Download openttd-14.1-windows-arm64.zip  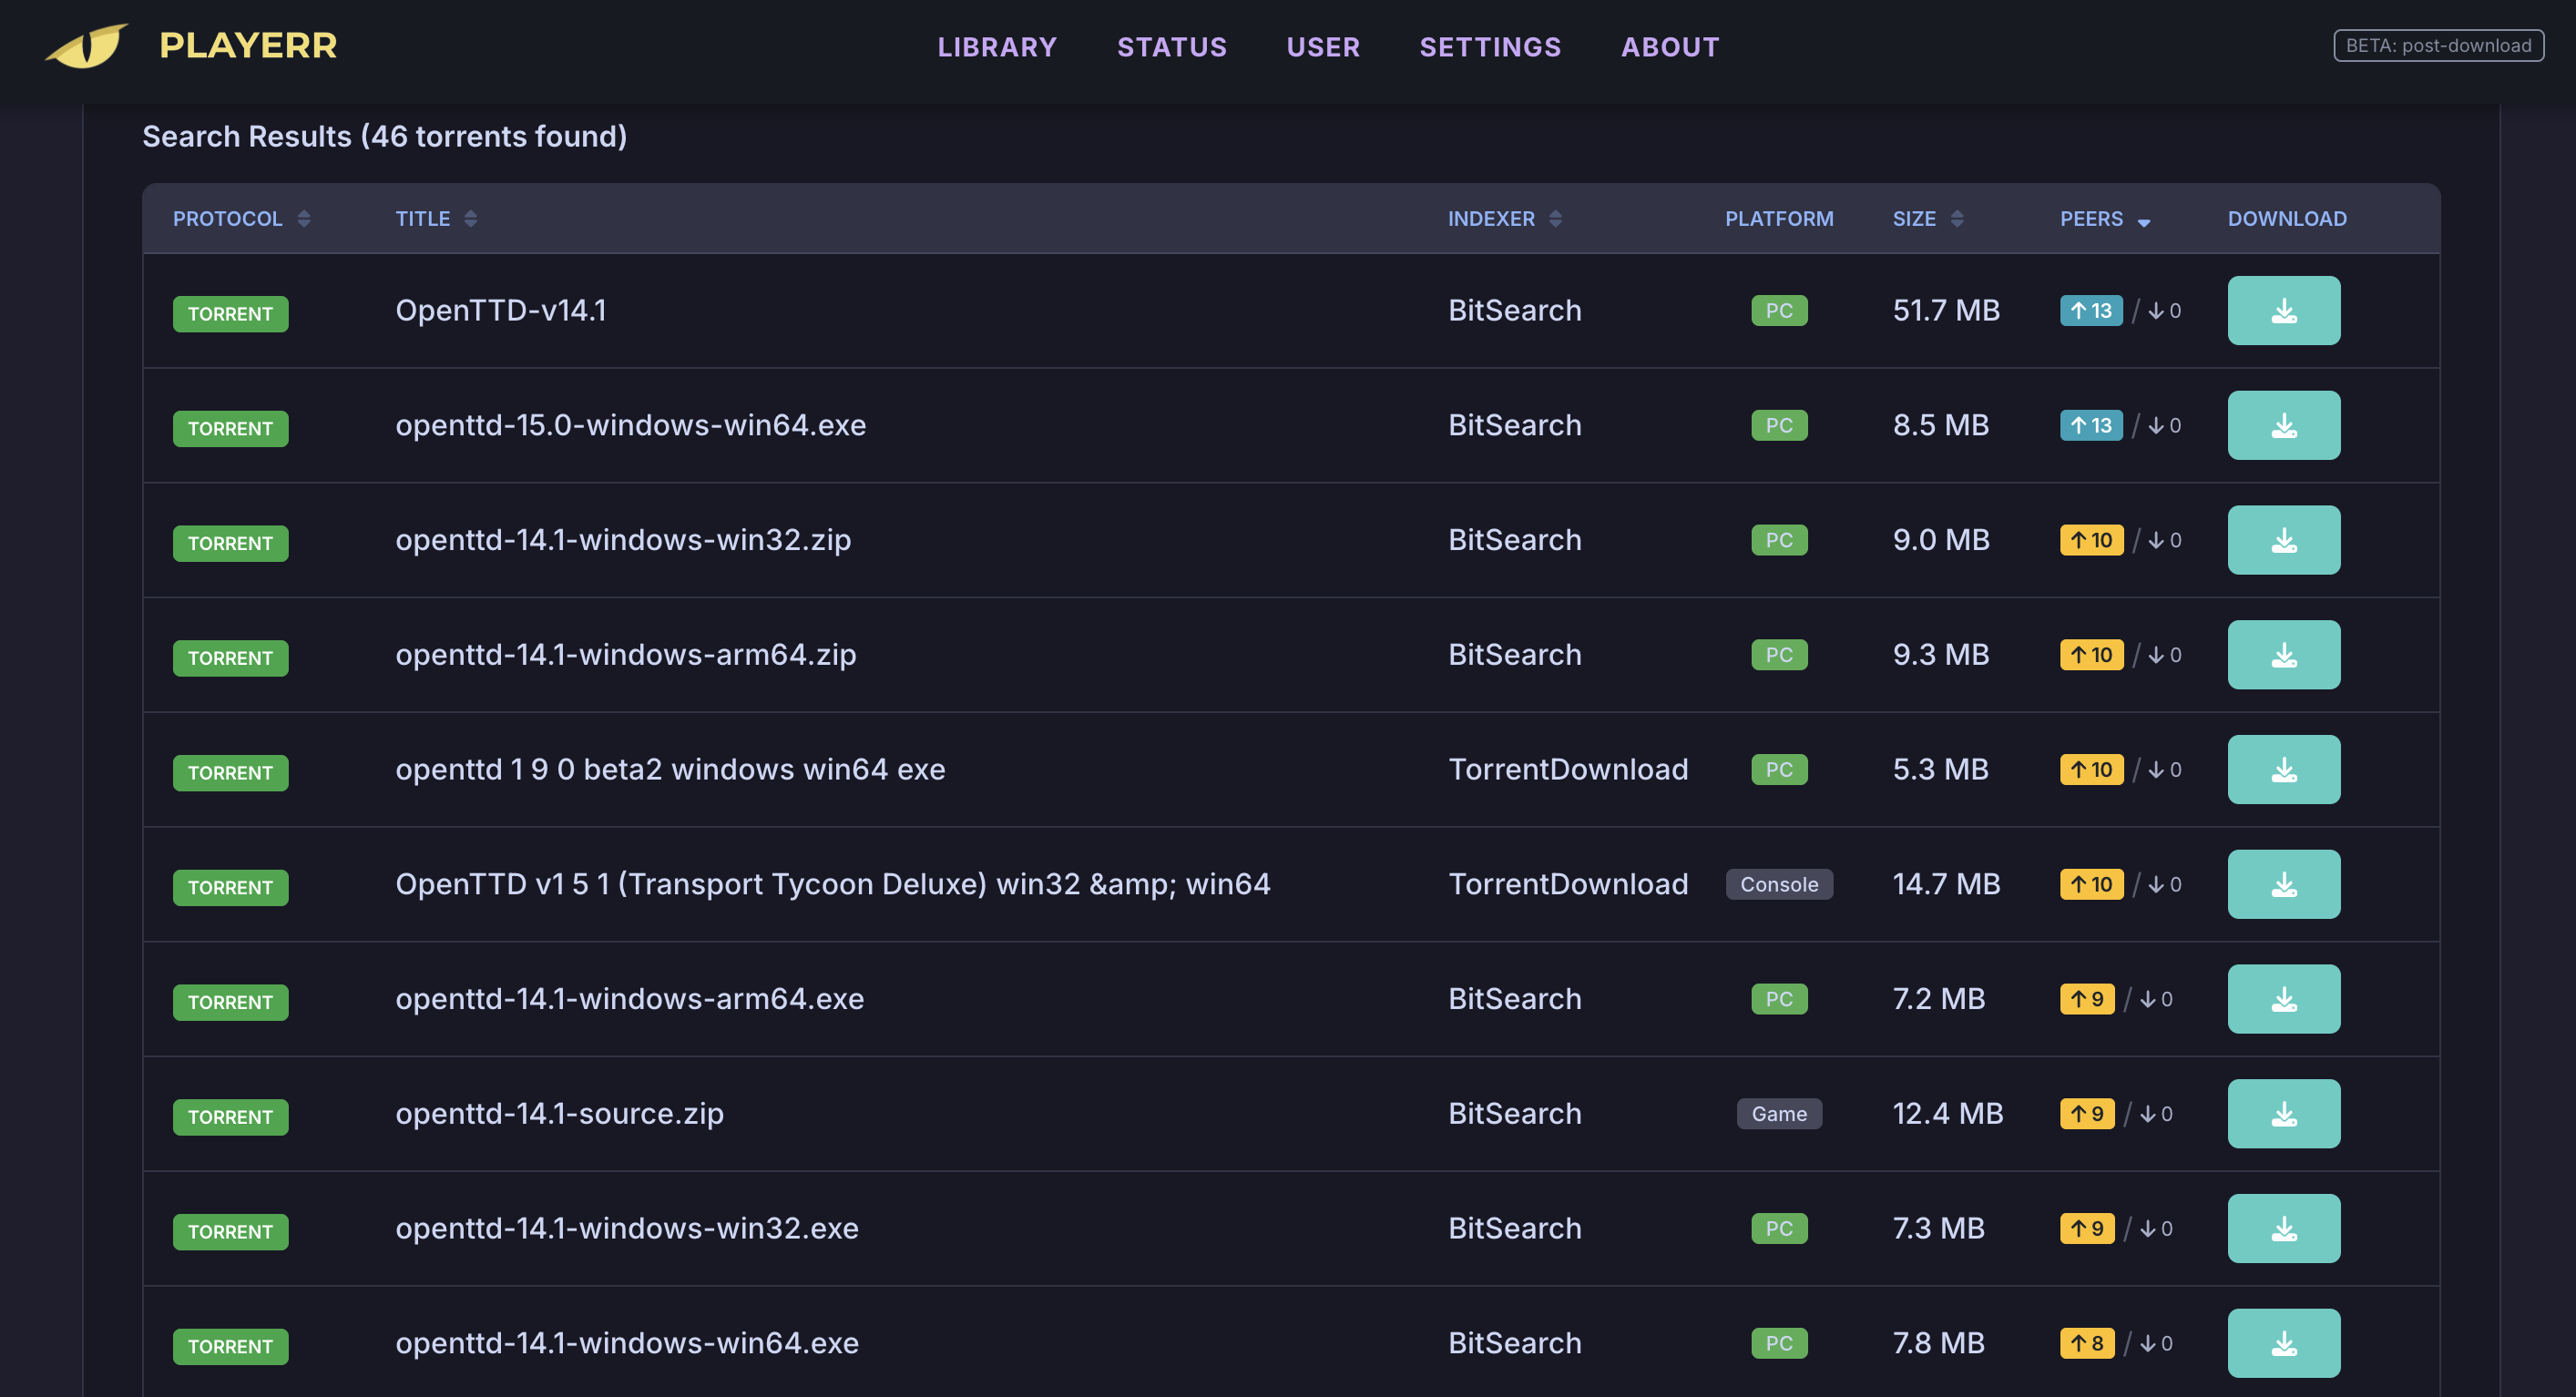coord(2284,654)
